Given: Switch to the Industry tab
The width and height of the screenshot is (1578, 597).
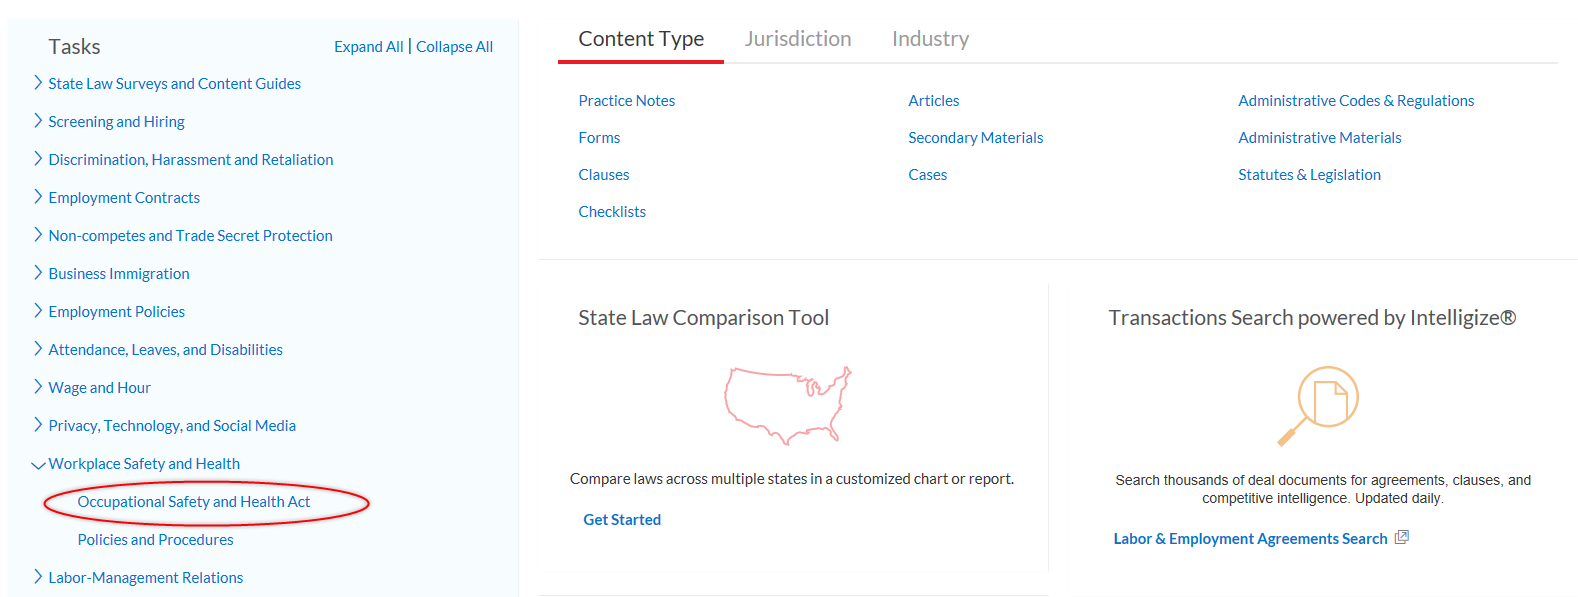Looking at the screenshot, I should [x=930, y=39].
